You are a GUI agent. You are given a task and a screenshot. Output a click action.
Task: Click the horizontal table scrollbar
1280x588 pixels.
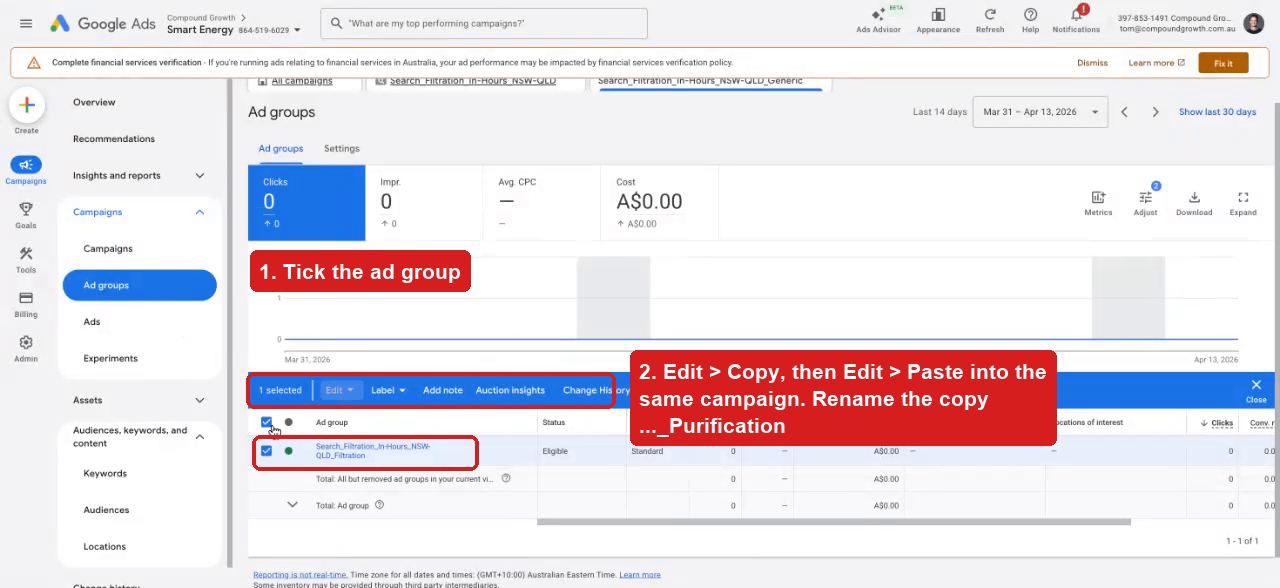833,521
